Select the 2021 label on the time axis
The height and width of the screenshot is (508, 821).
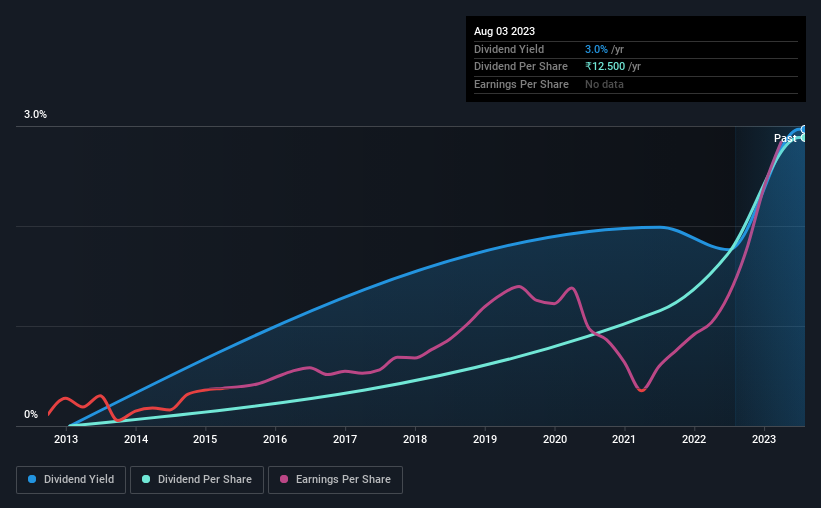click(624, 439)
